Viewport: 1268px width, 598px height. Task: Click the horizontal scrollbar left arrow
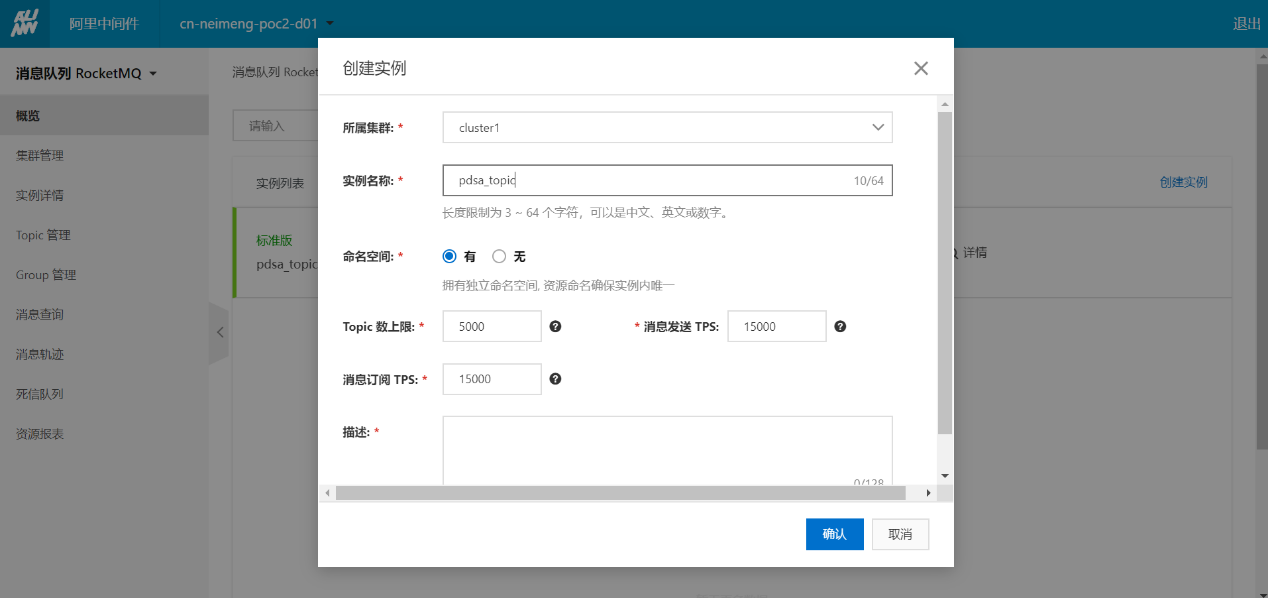point(326,493)
